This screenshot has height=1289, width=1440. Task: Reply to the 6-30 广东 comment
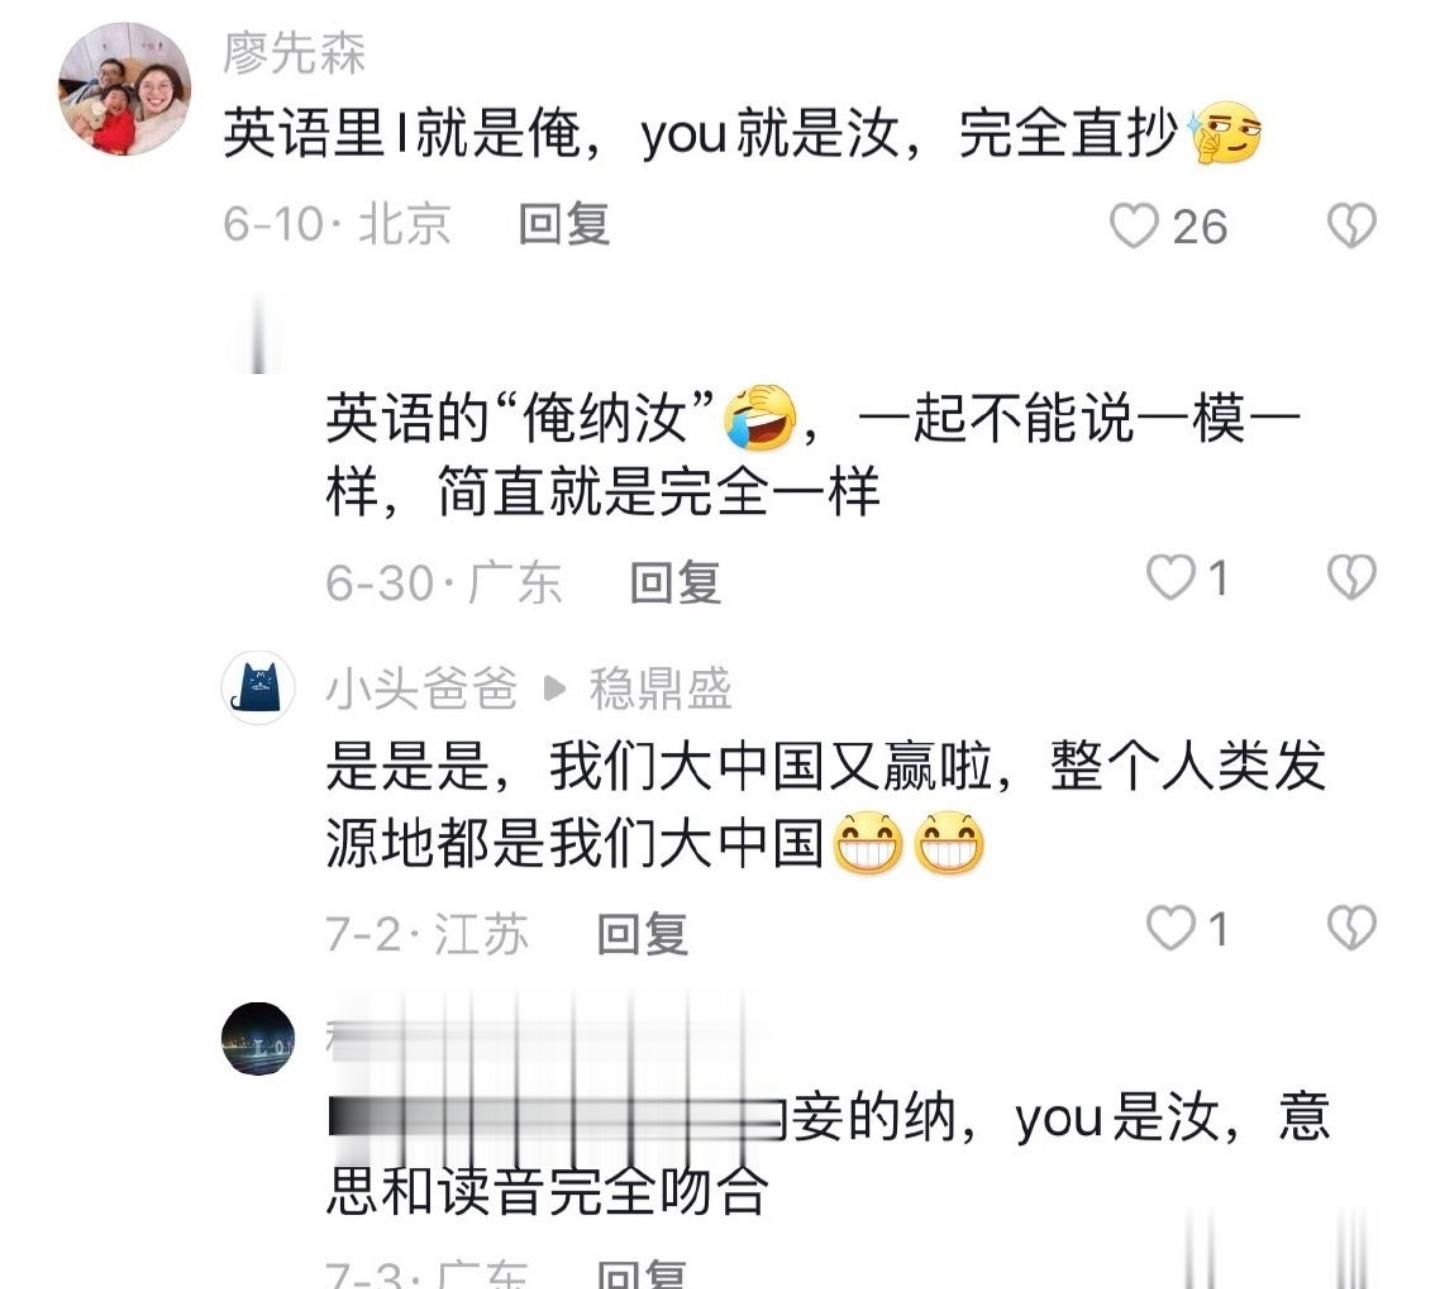(x=675, y=582)
